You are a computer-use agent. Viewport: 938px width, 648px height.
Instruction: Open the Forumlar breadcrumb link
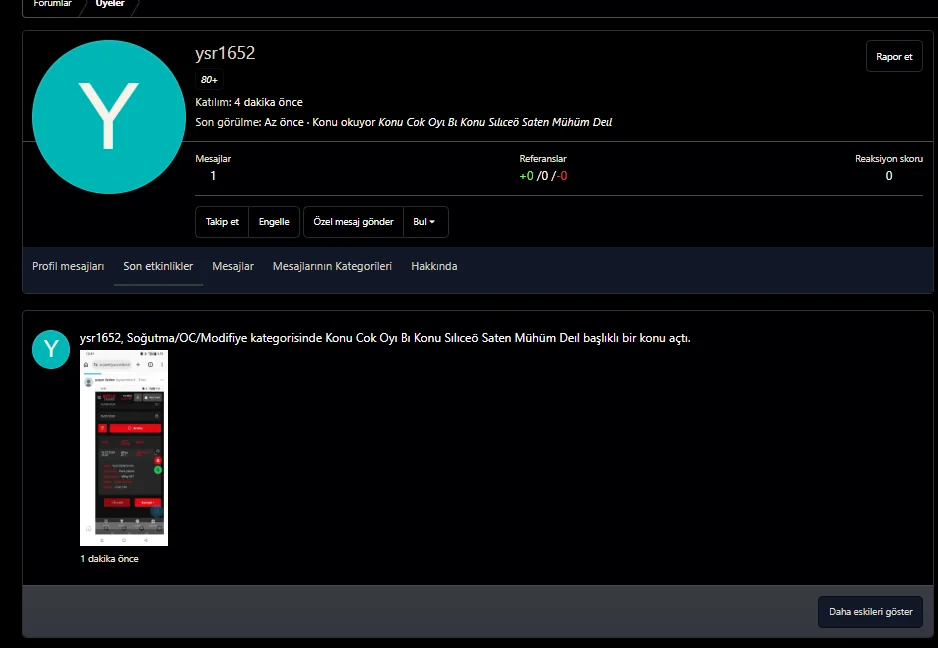pos(52,4)
